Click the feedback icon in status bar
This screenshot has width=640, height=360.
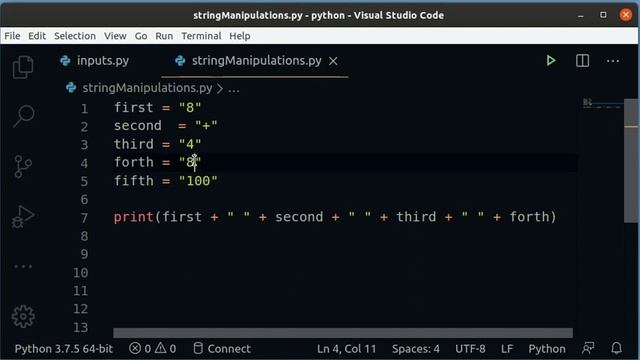point(588,348)
